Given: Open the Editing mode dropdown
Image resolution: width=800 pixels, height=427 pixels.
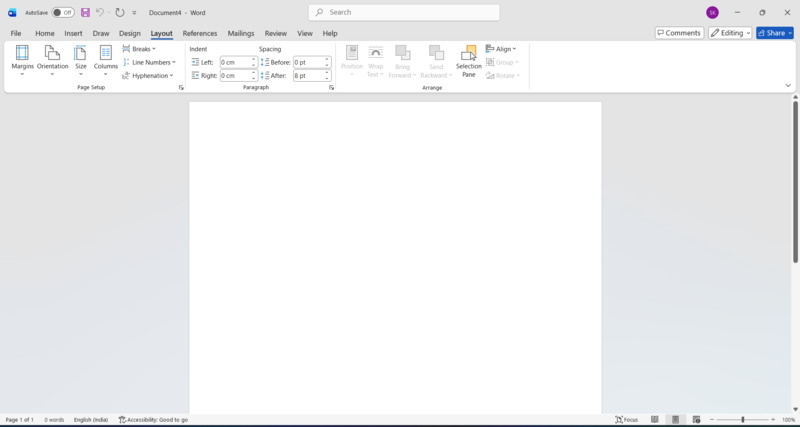Looking at the screenshot, I should point(730,33).
